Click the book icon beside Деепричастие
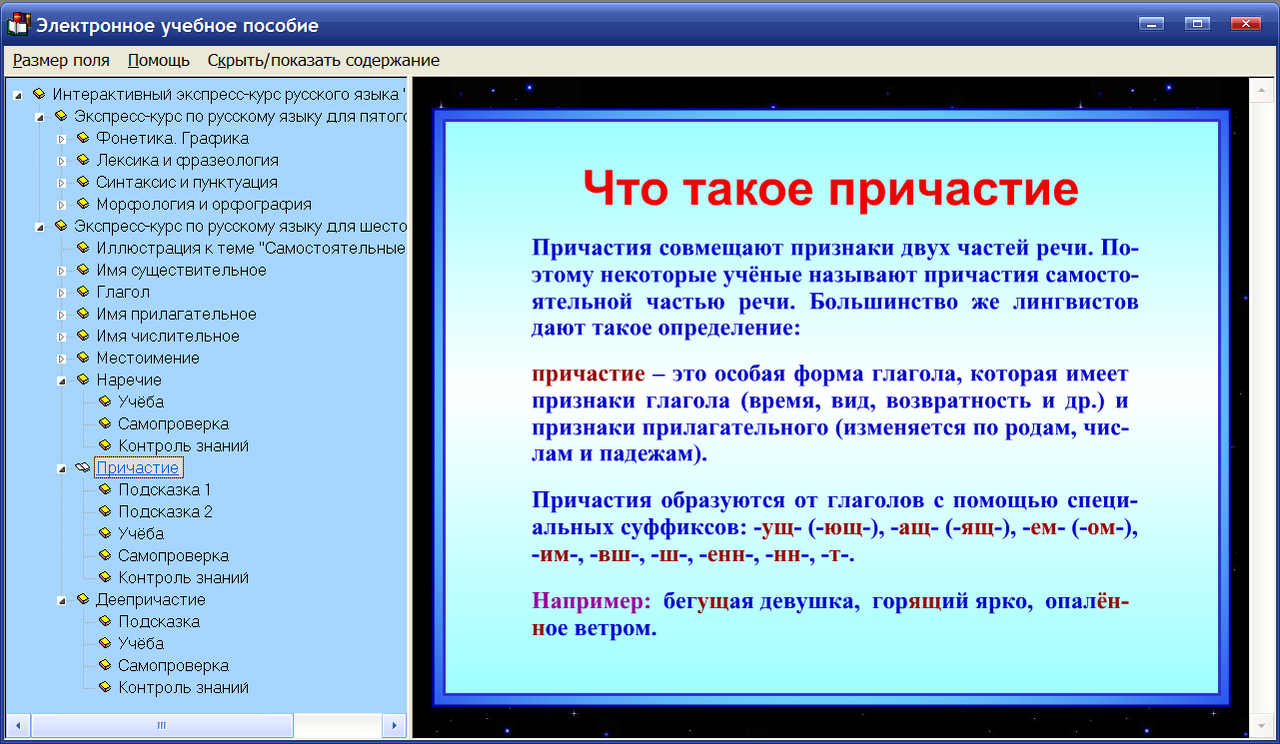The width and height of the screenshot is (1280, 744). [x=81, y=599]
